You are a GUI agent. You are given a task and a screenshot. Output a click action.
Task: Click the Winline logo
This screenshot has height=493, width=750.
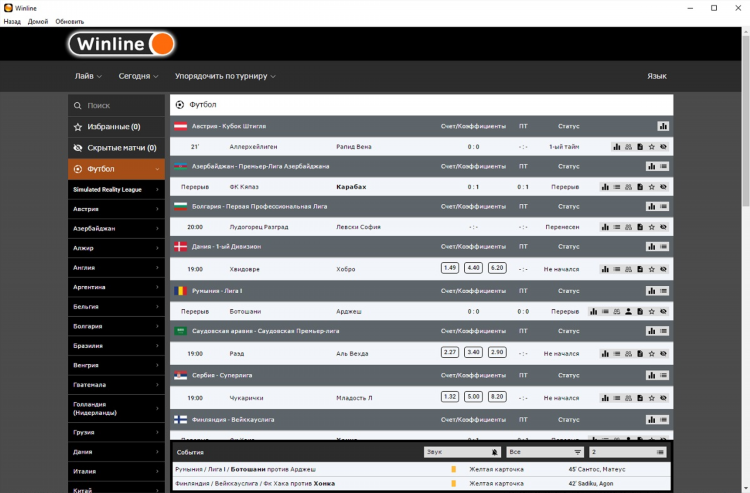(121, 44)
